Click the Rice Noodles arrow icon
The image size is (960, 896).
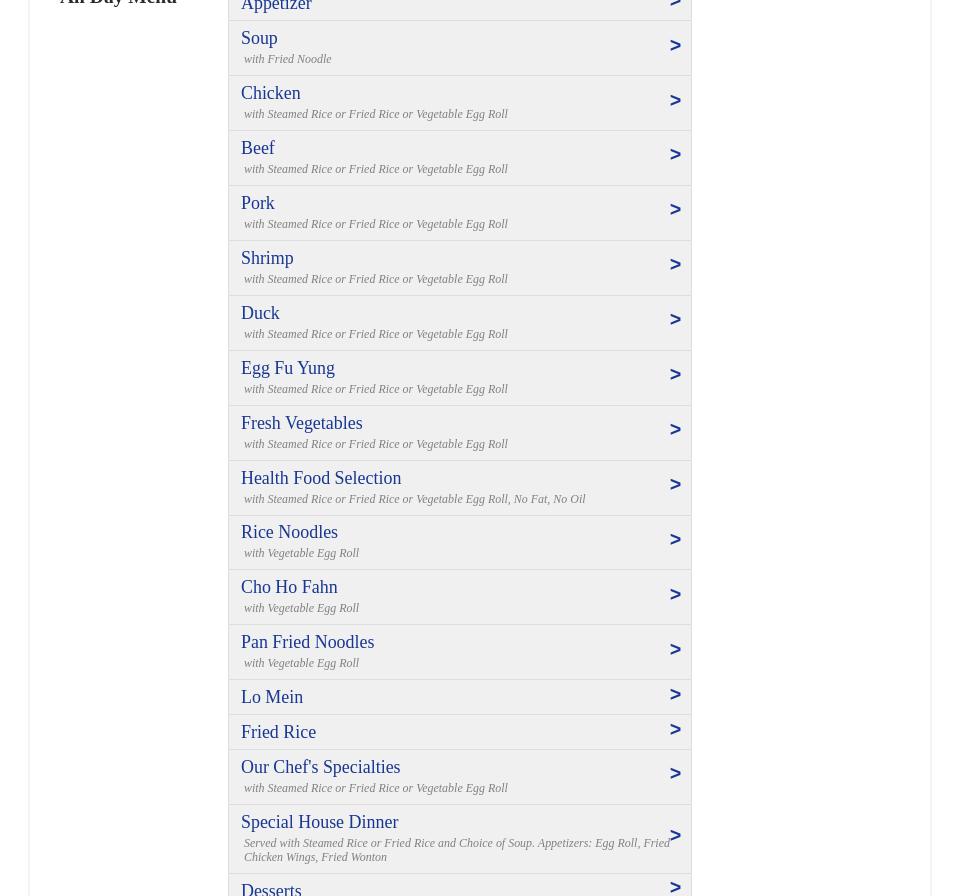pos(675,540)
